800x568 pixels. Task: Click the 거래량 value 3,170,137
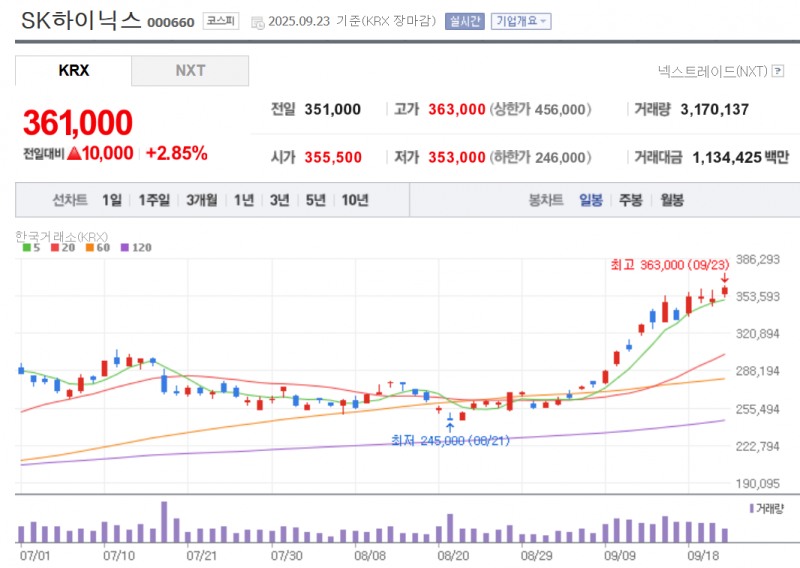tap(714, 109)
